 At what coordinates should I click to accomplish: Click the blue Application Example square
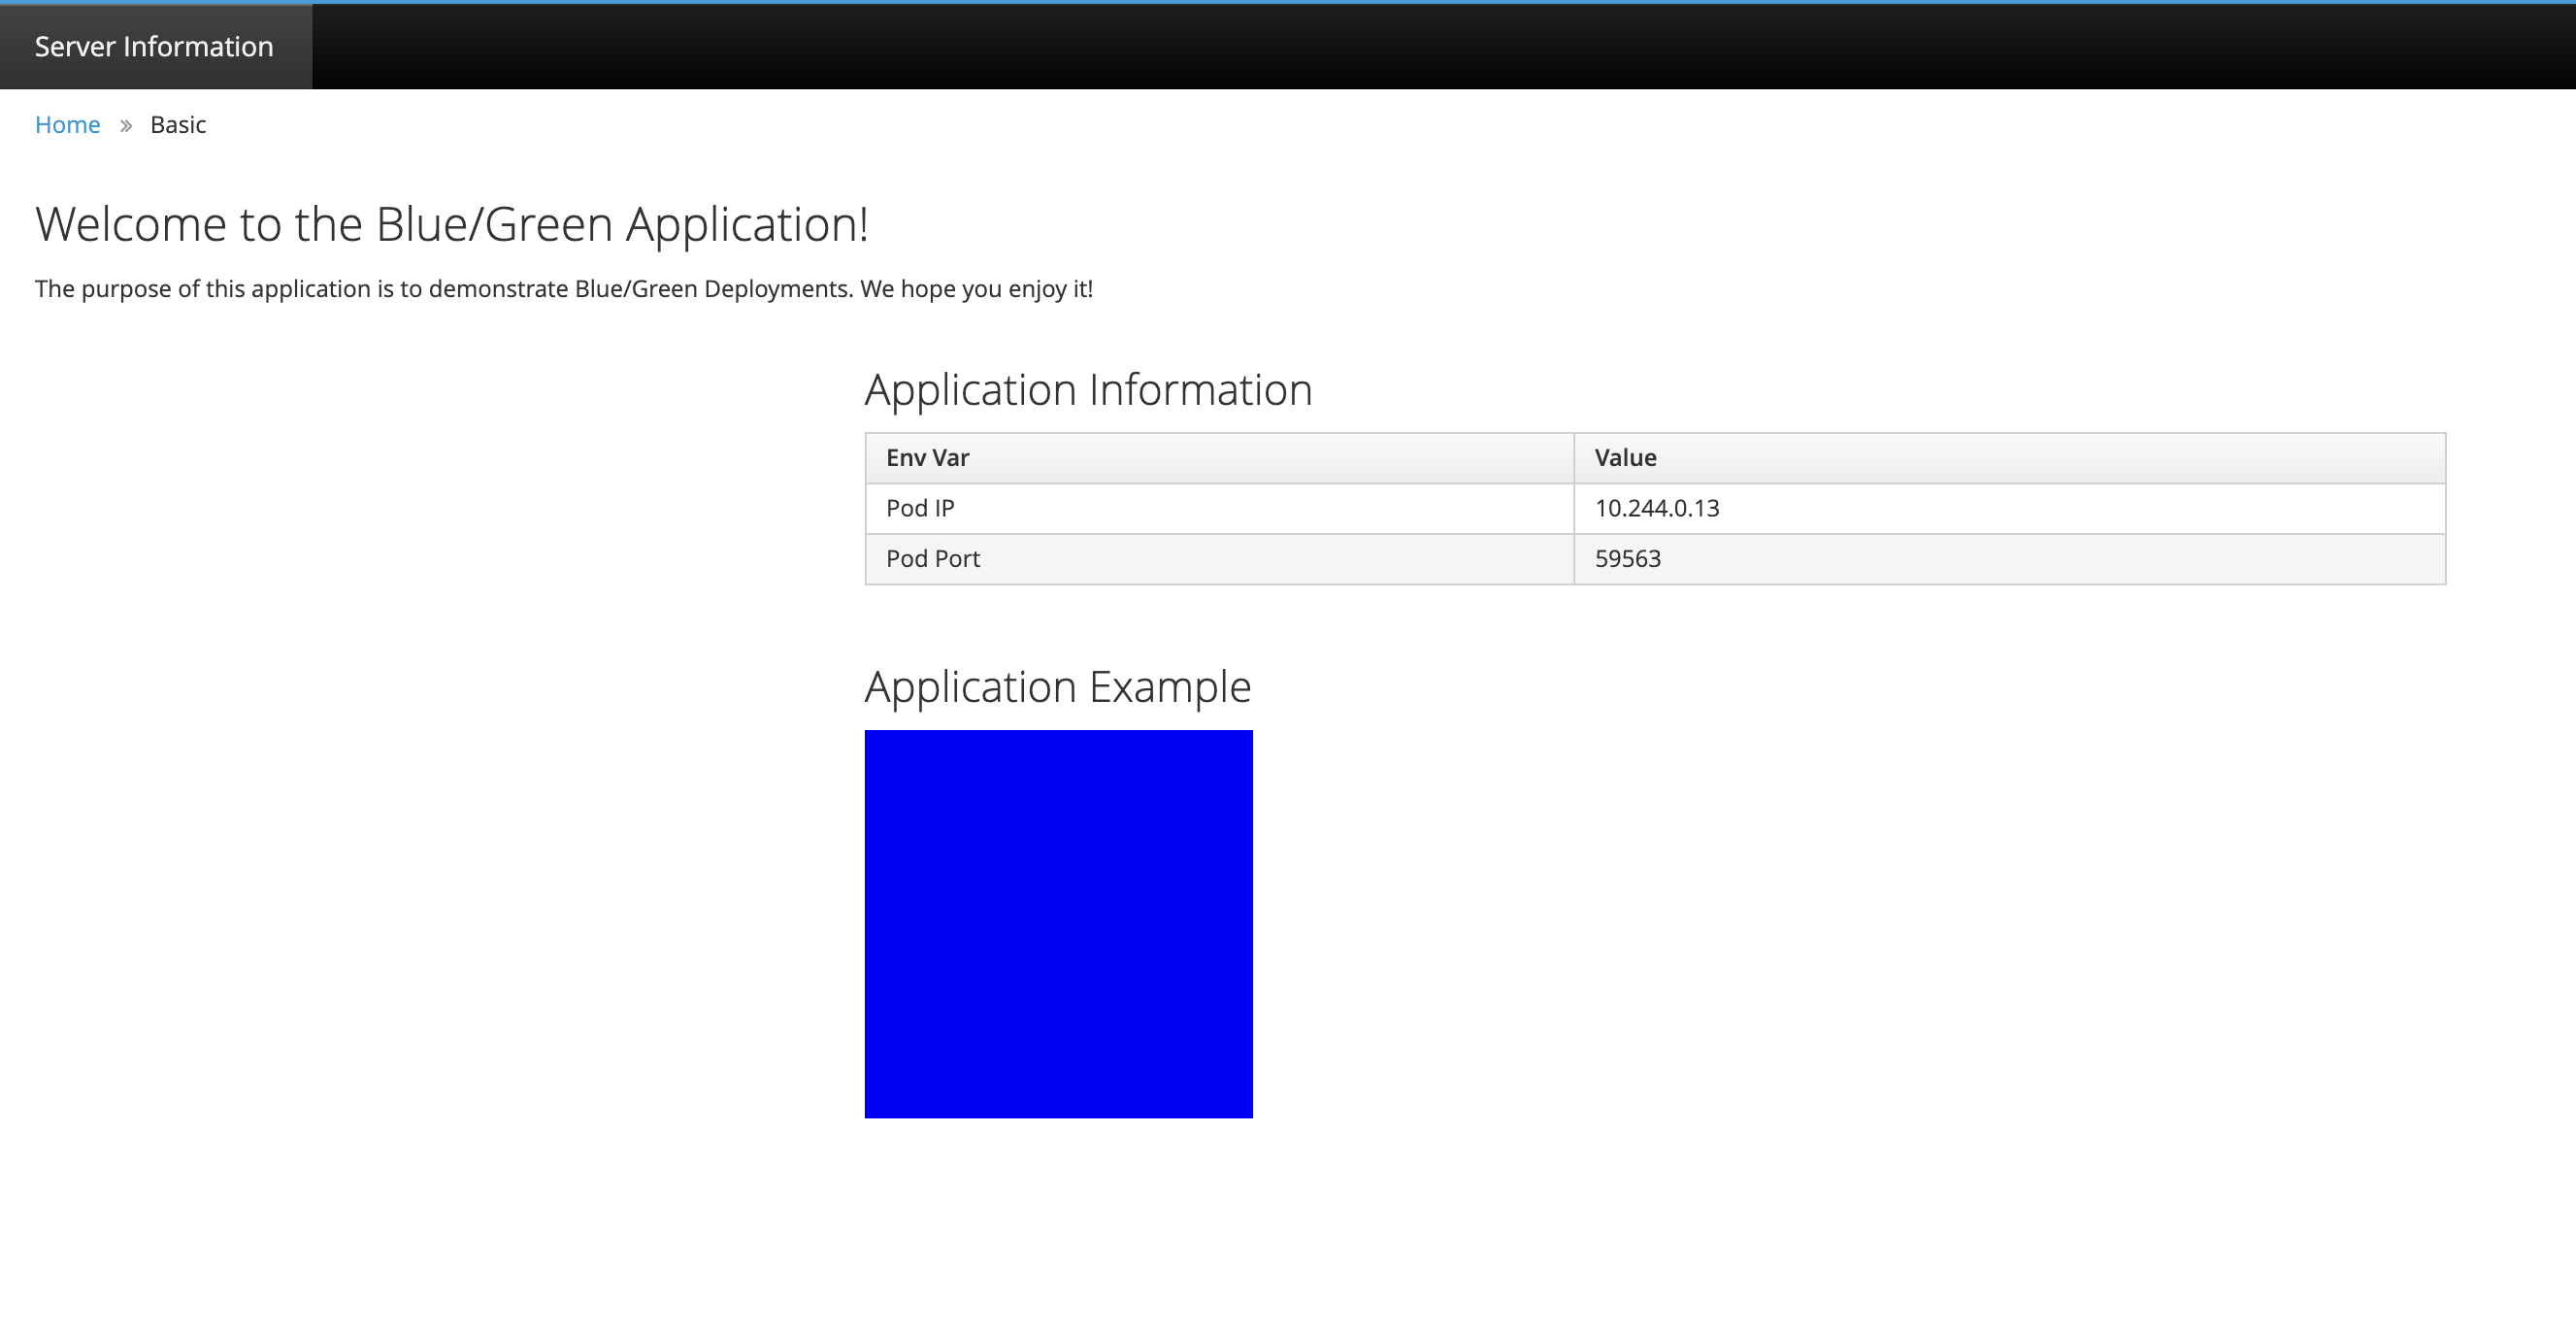click(x=1058, y=923)
